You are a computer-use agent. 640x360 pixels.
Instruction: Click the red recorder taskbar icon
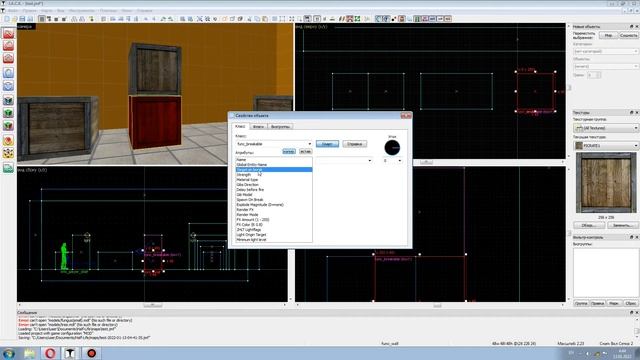[x=91, y=353]
